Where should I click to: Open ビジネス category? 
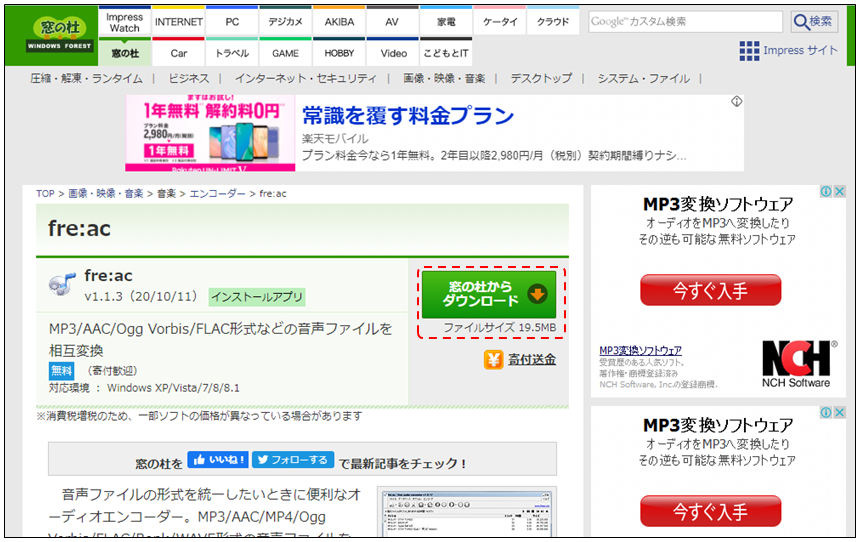coord(188,78)
